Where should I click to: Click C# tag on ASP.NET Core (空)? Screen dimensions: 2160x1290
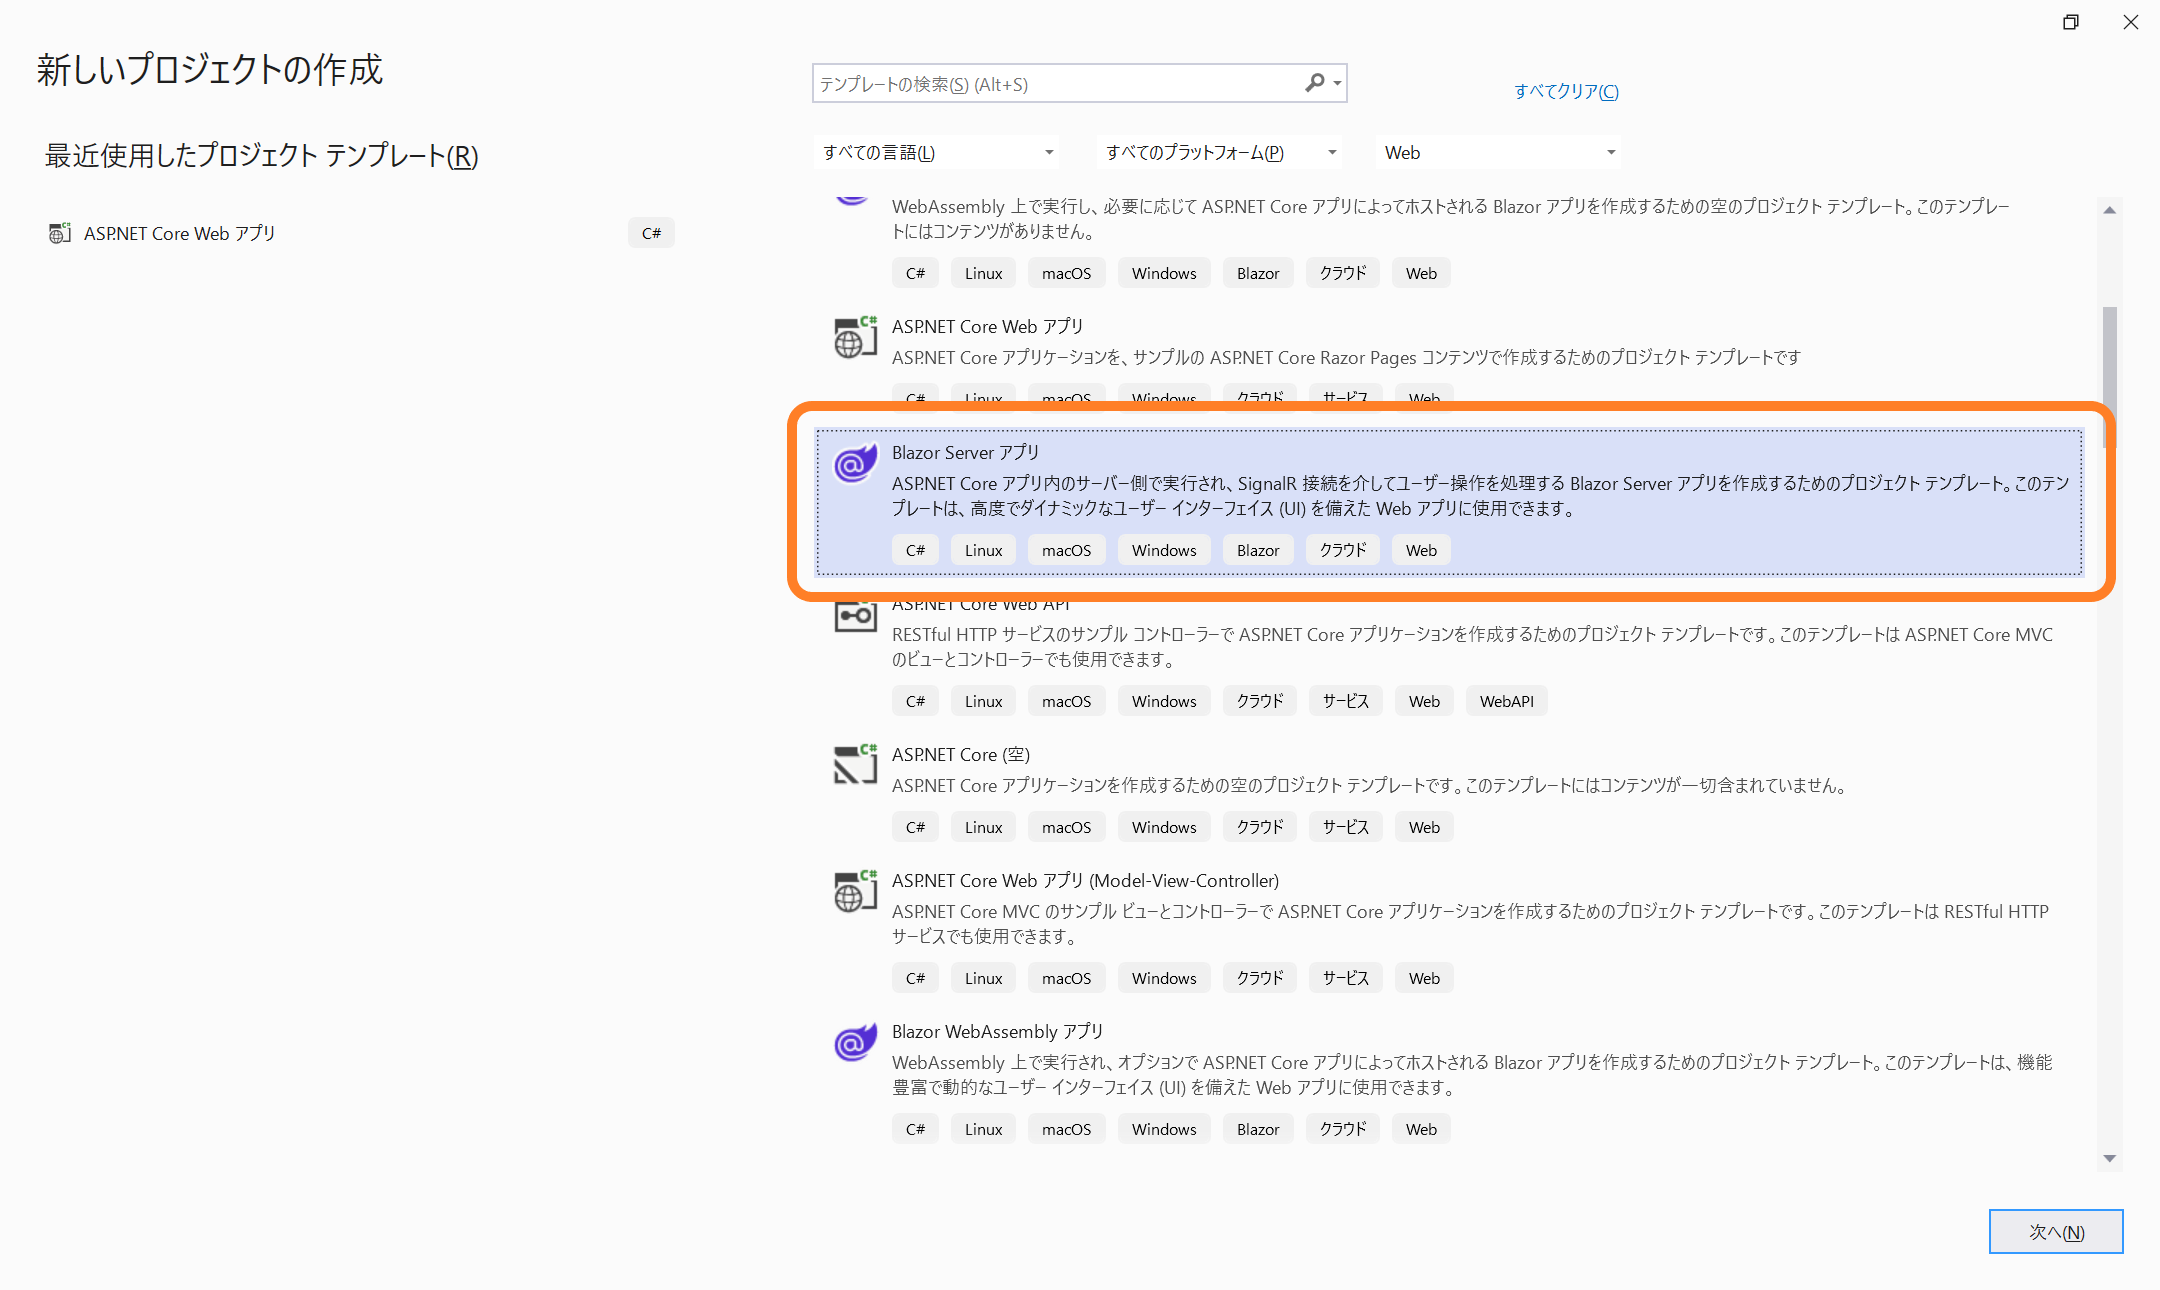click(x=915, y=827)
